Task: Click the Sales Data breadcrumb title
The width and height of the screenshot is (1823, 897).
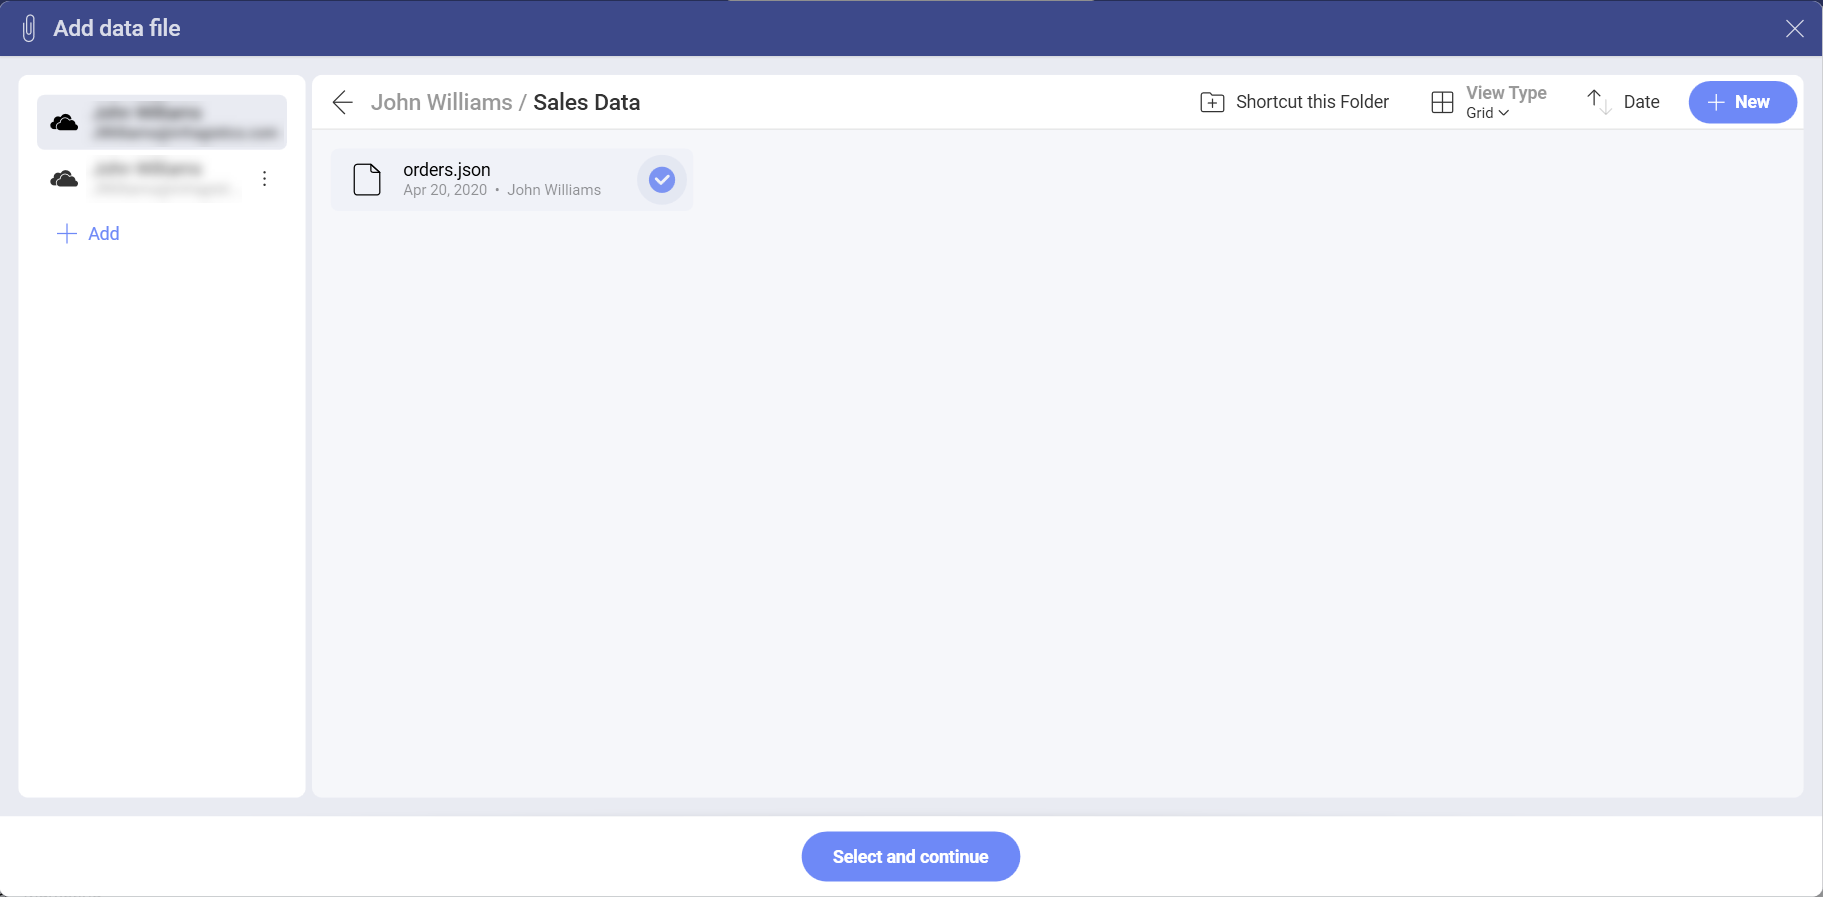Action: coord(586,102)
